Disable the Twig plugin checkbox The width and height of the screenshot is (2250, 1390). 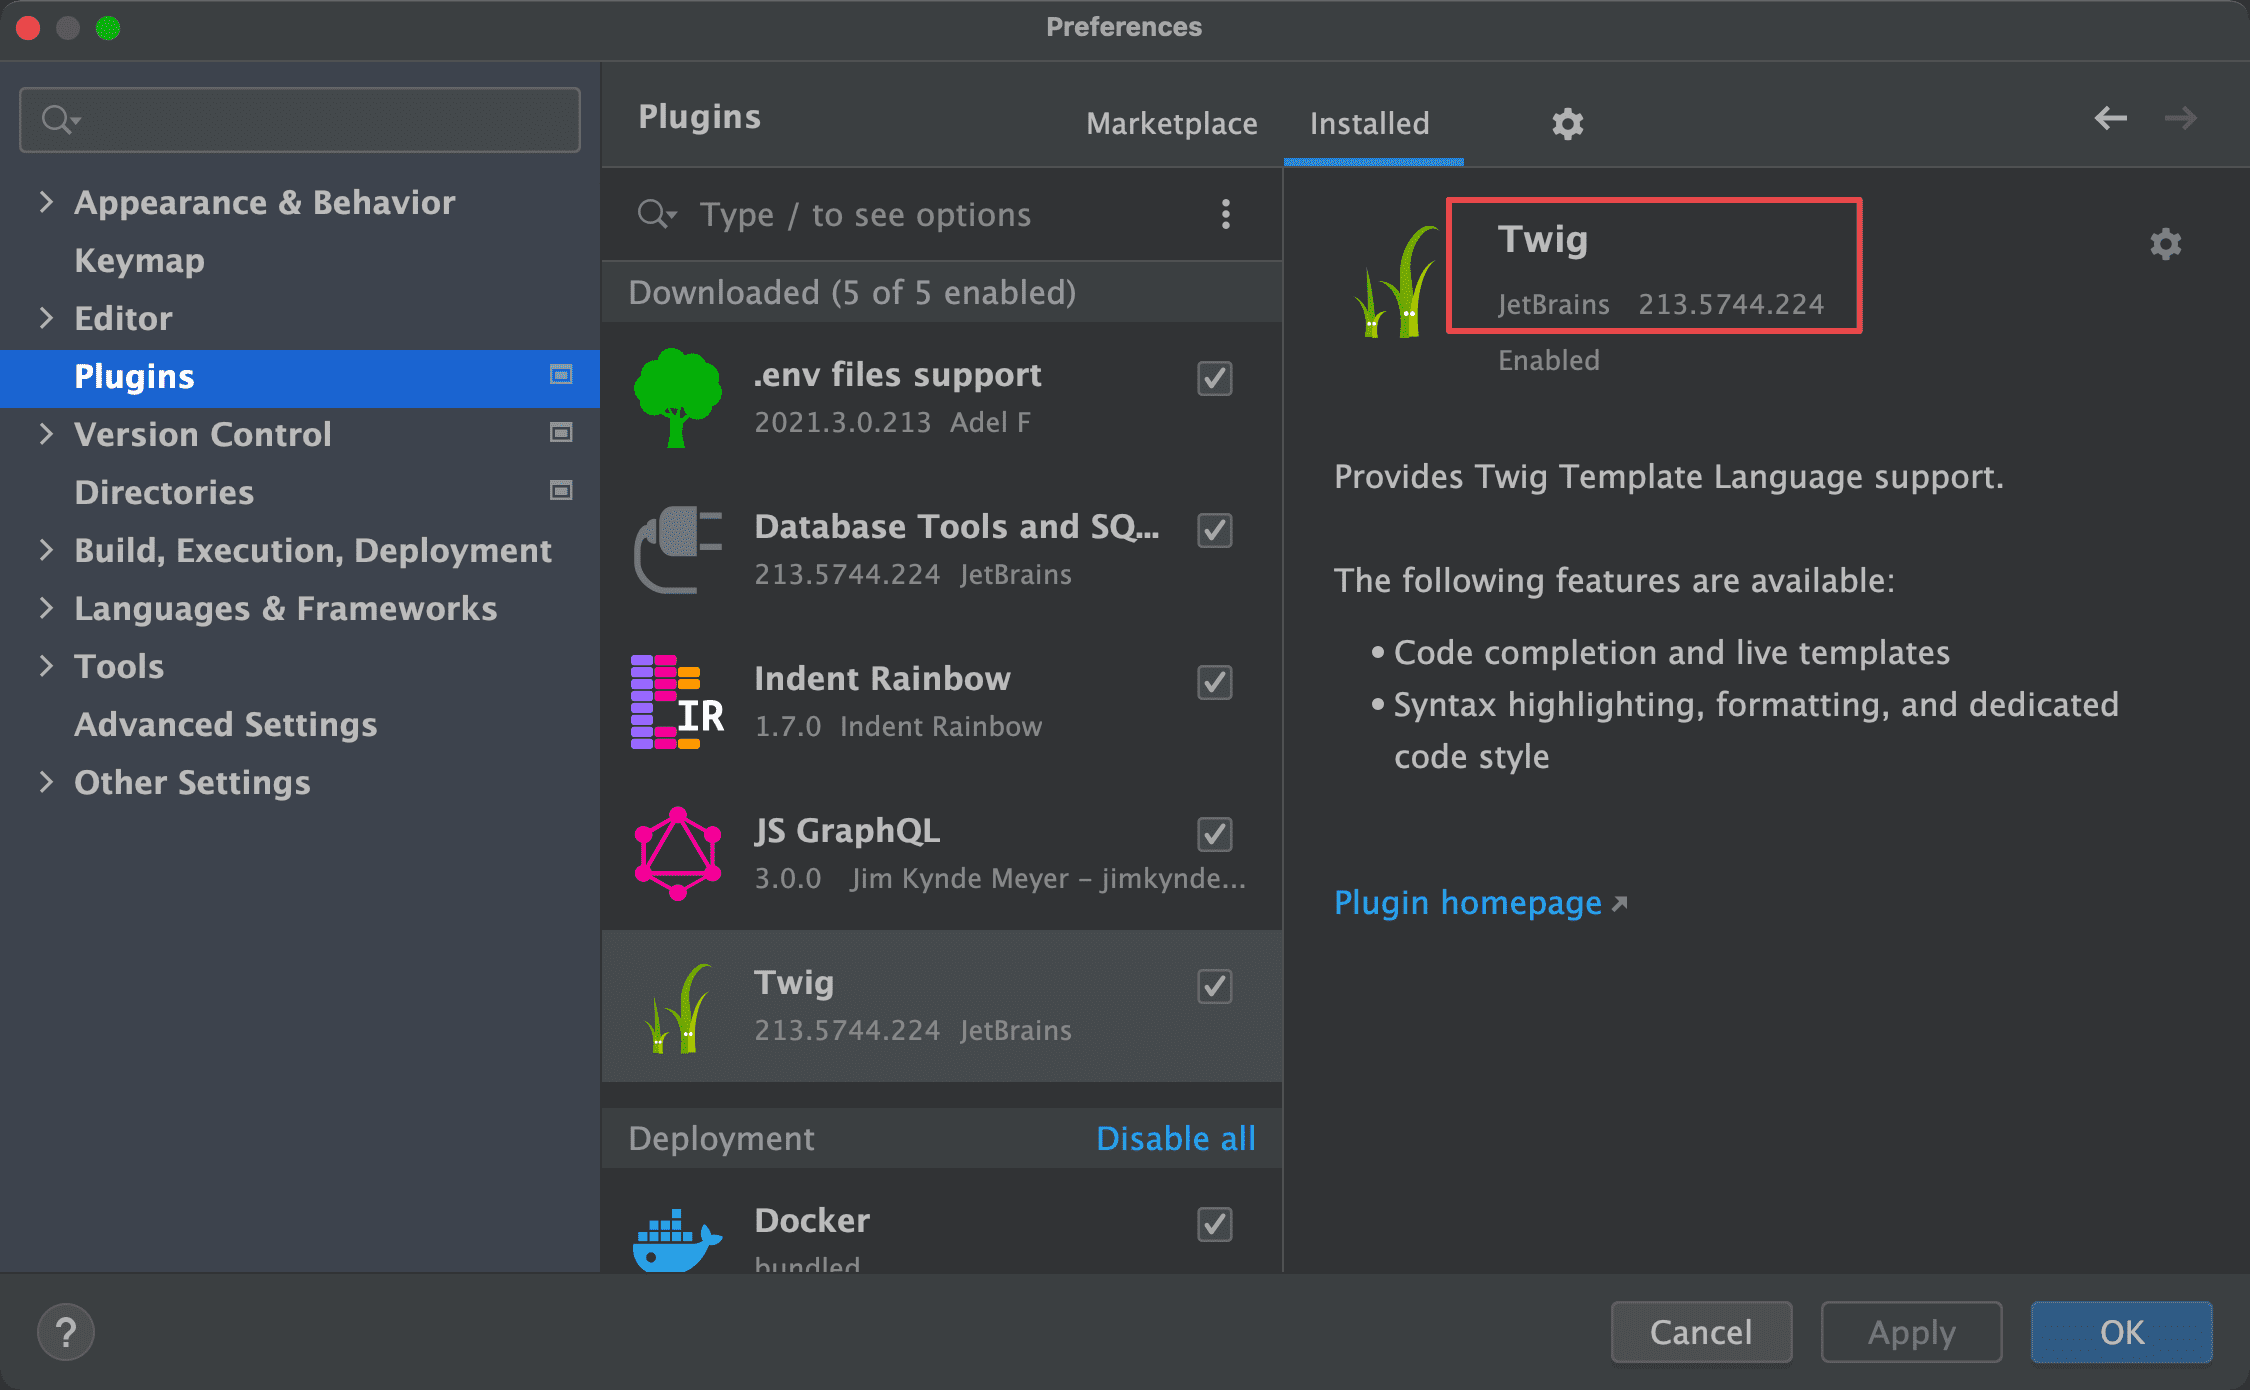[1214, 986]
